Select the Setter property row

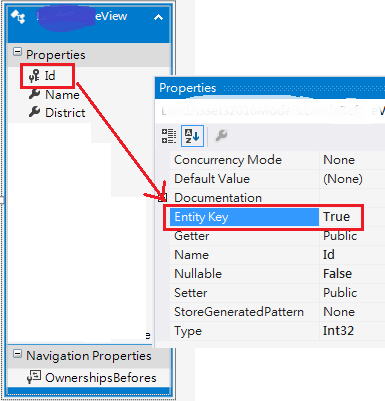pyautogui.click(x=278, y=293)
